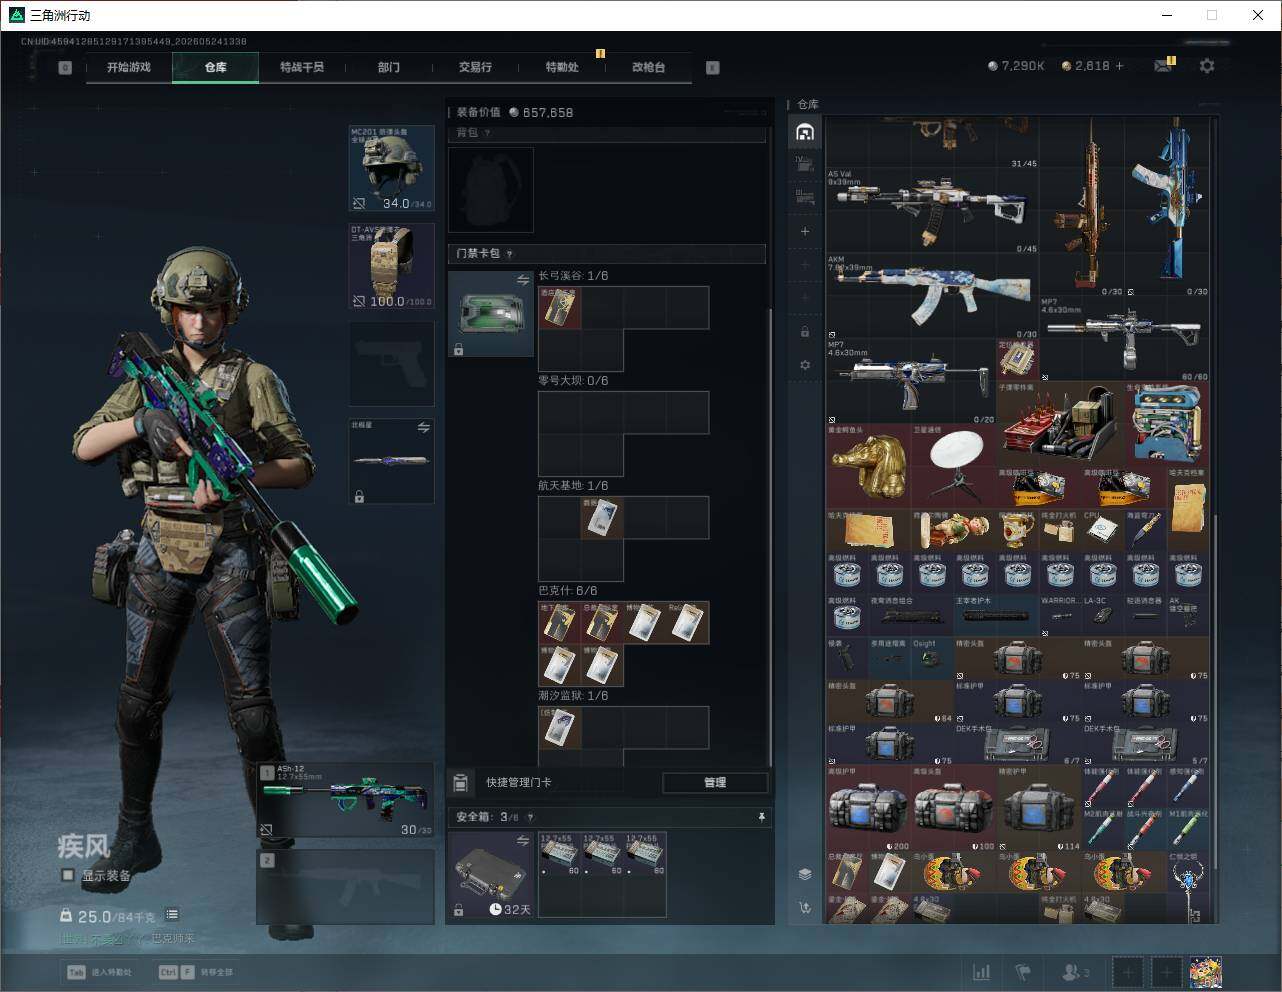1282x992 pixels.
Task: Open the 开始游戏 tab
Action: (x=129, y=67)
